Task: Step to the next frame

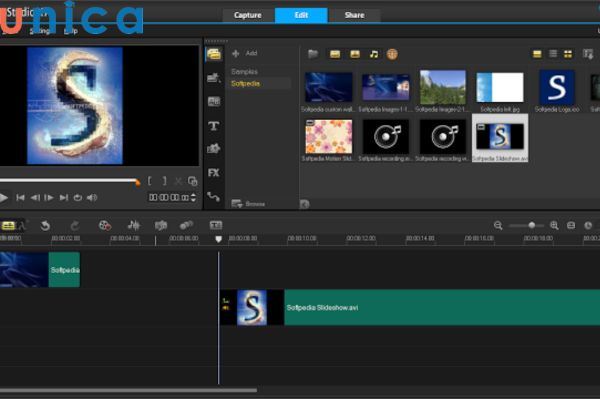Action: pyautogui.click(x=49, y=198)
